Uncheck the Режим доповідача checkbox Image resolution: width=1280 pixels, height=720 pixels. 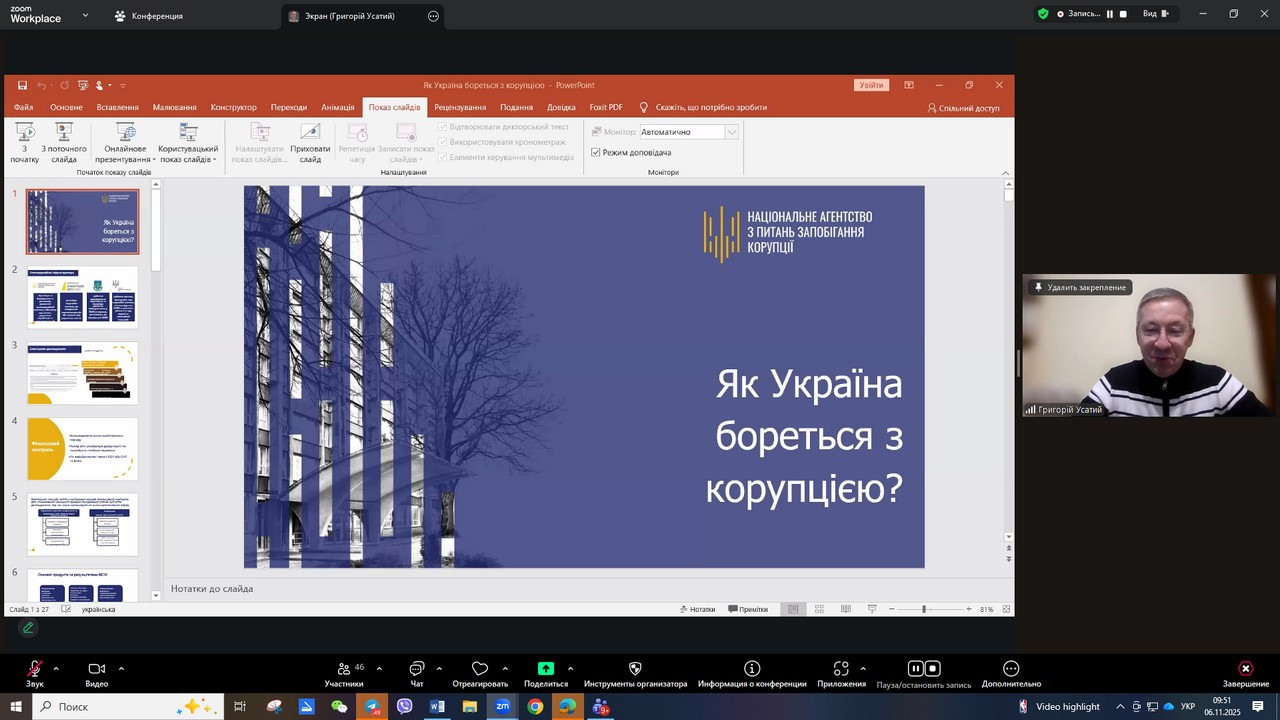pyautogui.click(x=596, y=153)
